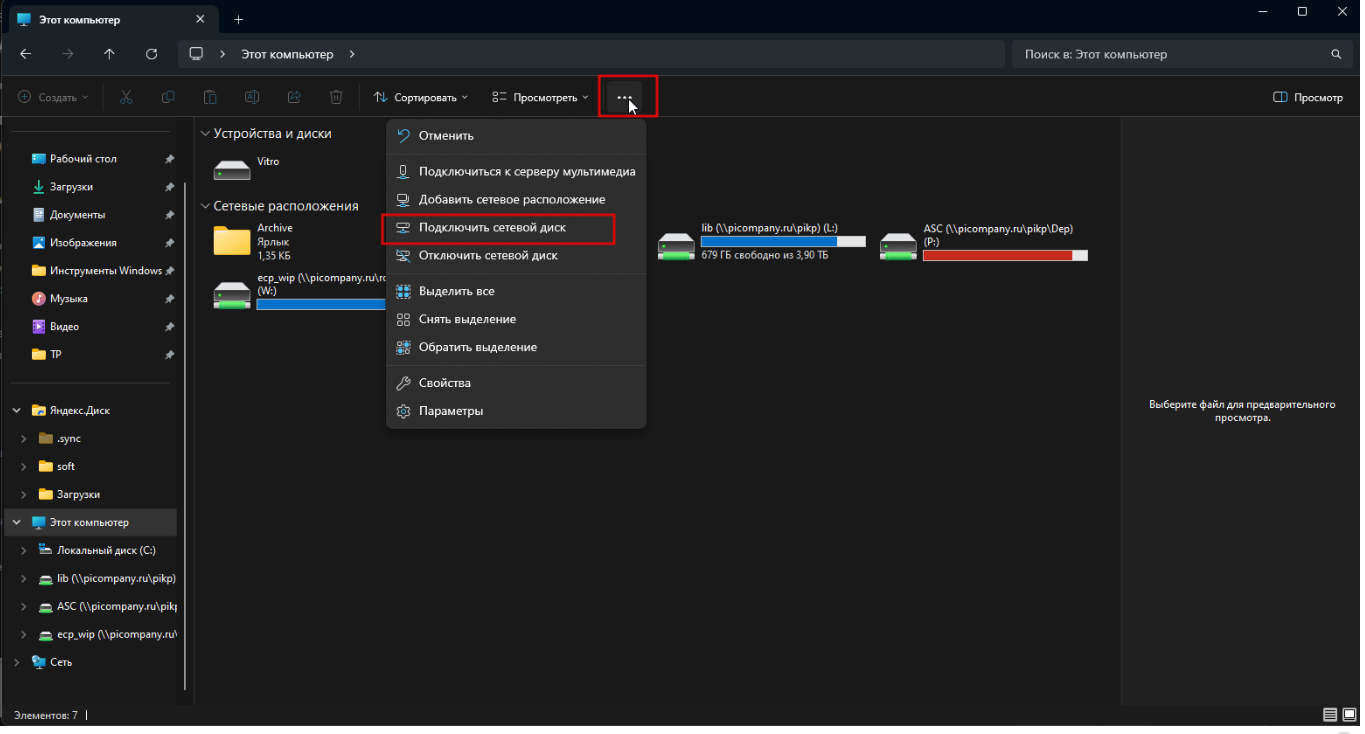This screenshot has width=1365, height=734.
Task: Expand the soft folder node
Action: pos(25,467)
